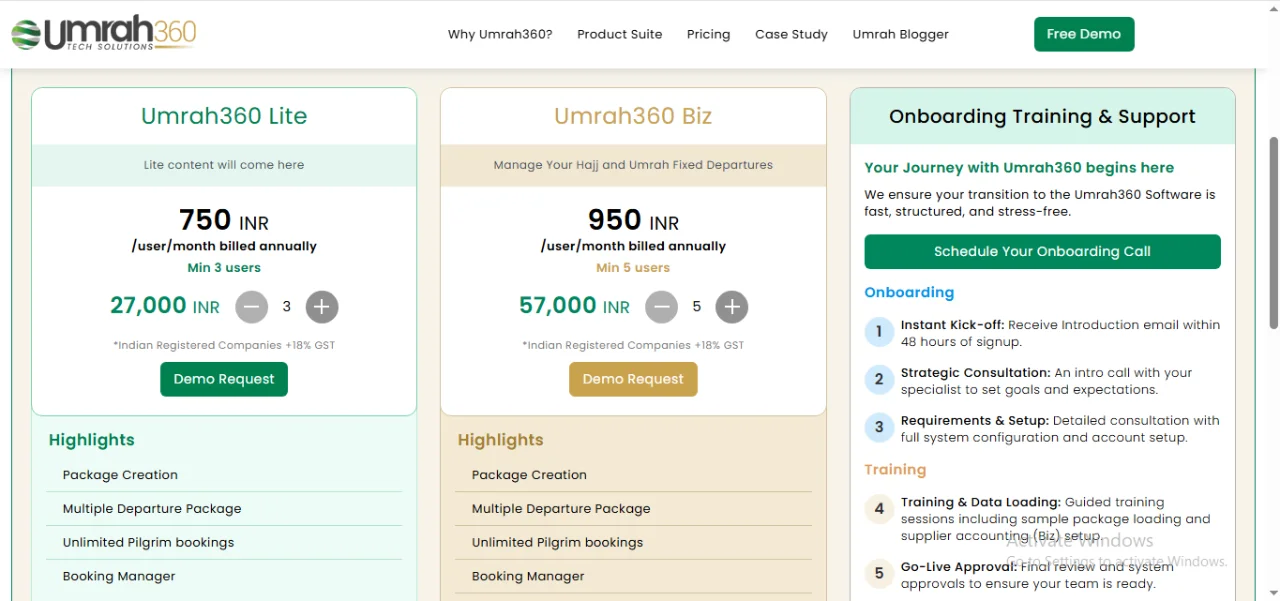Open the Product Suite menu
This screenshot has height=601, width=1280.
[620, 34]
